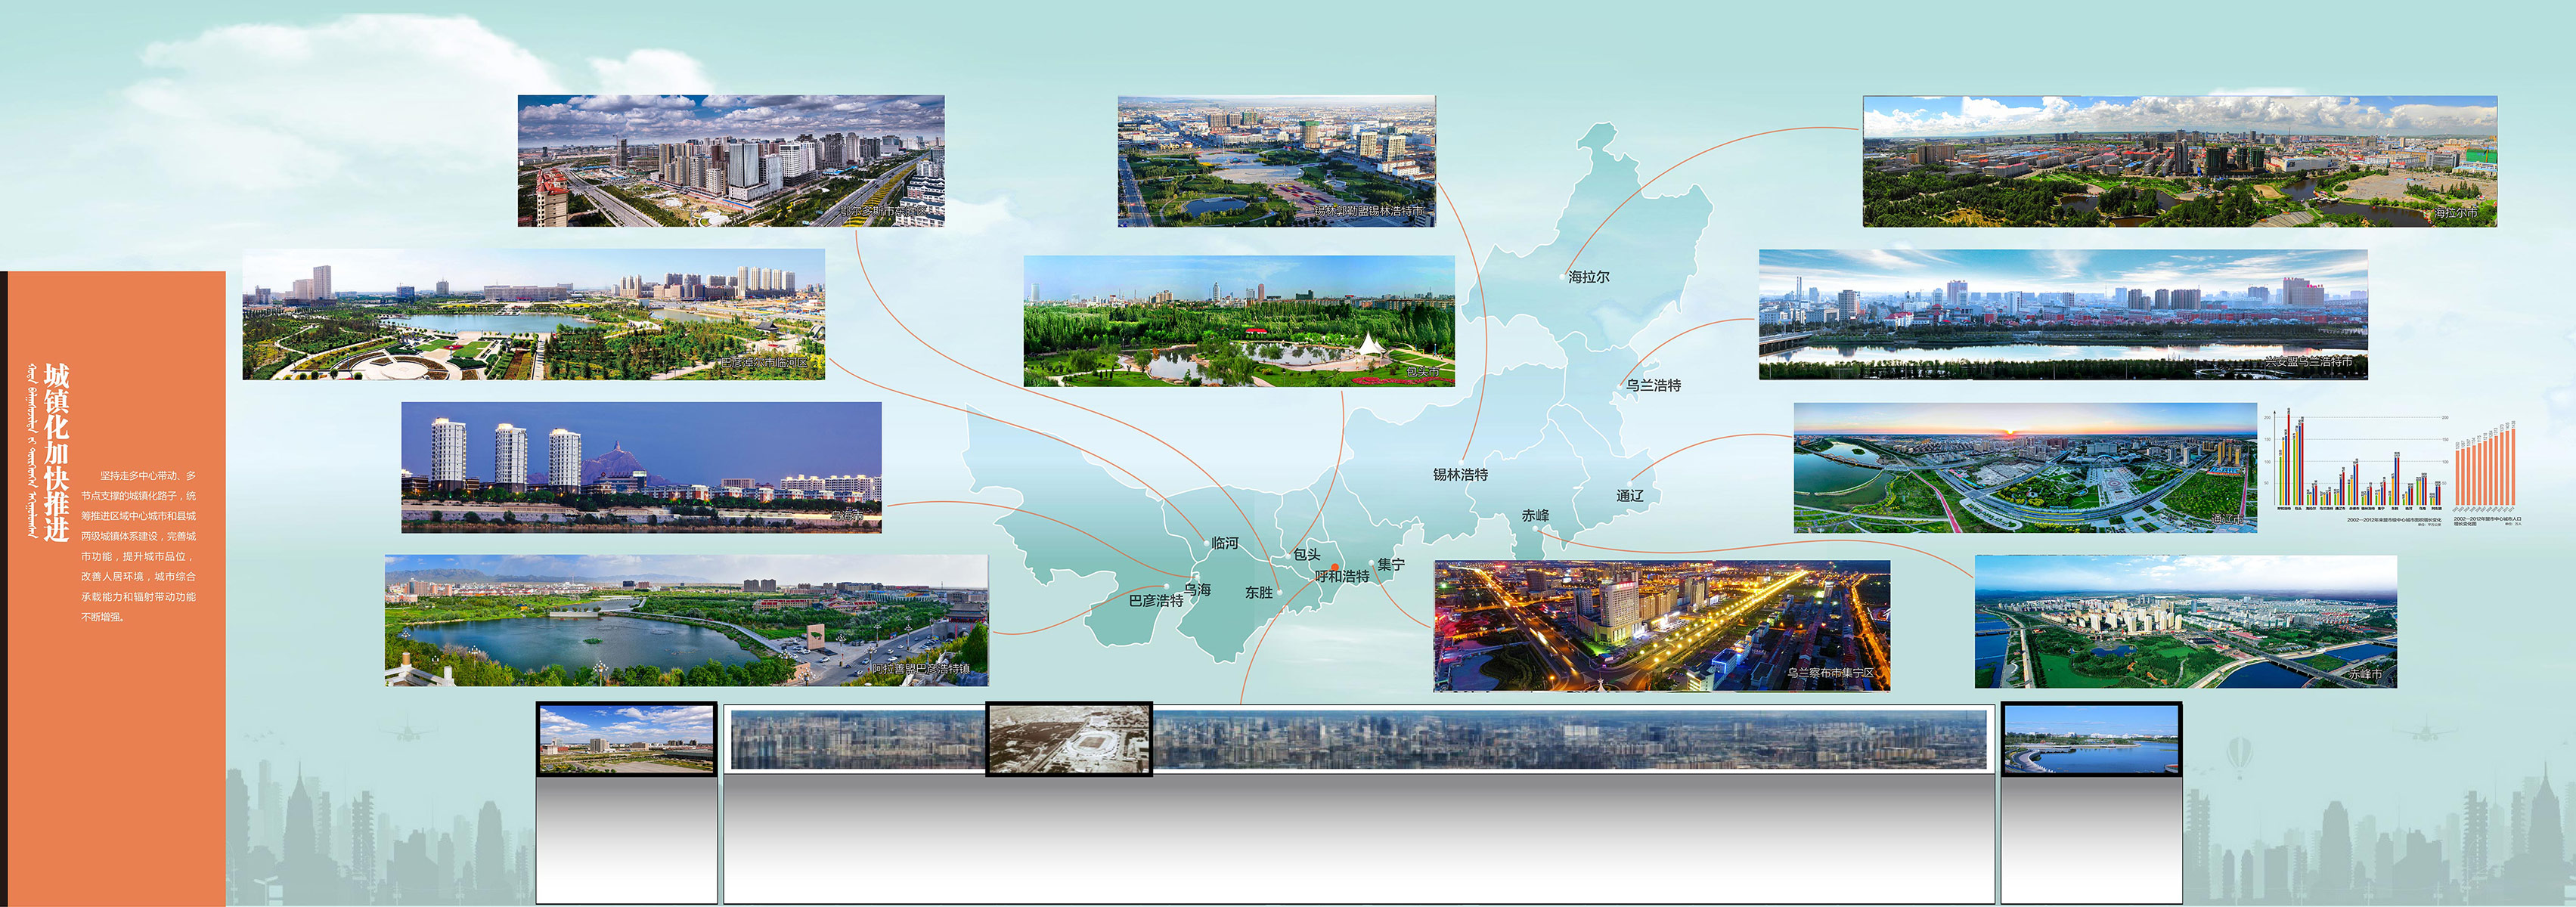Click the 乌兰察布市集宁区 night photo

coord(1661,625)
